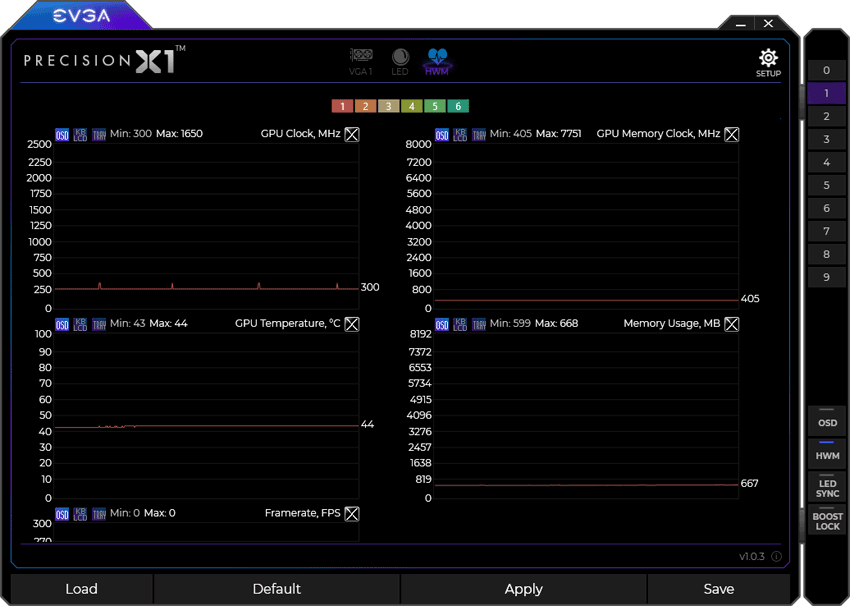Select profile slot 3
Viewport: 850px width, 606px height.
tap(826, 139)
